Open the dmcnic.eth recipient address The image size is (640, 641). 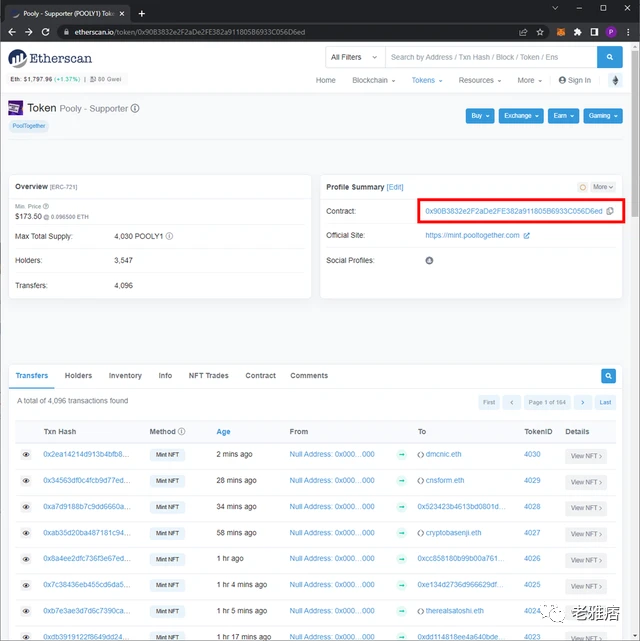tap(443, 454)
